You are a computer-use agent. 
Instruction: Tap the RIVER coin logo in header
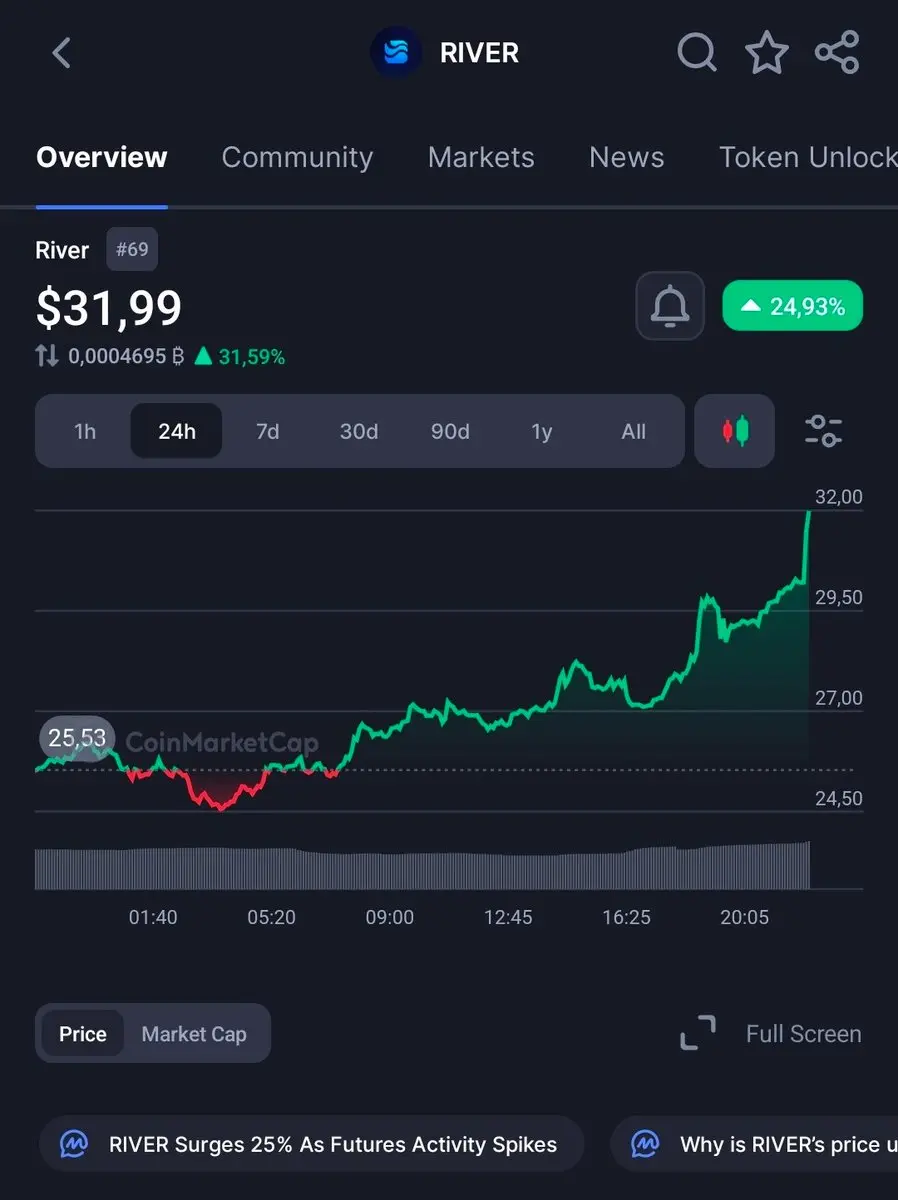point(396,53)
